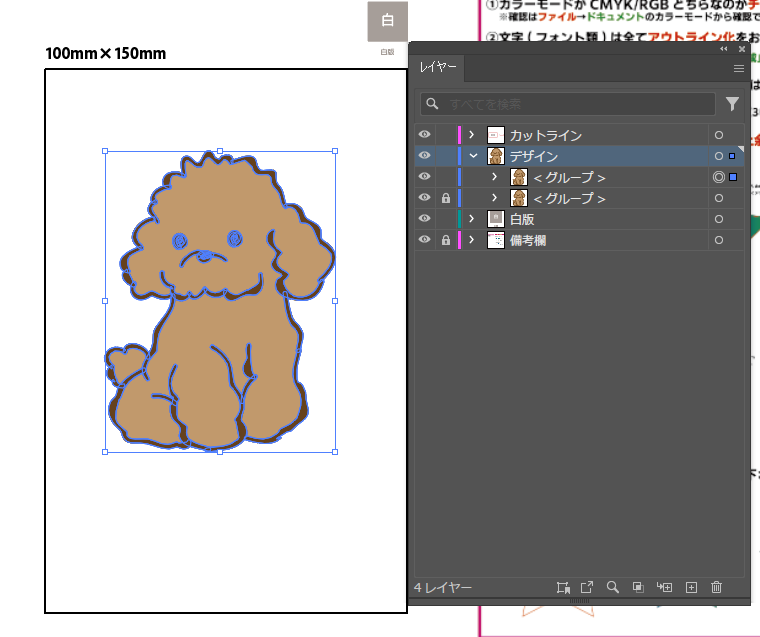Viewport: 760px width, 637px height.
Task: Delete selection with the trash icon
Action: click(x=716, y=588)
